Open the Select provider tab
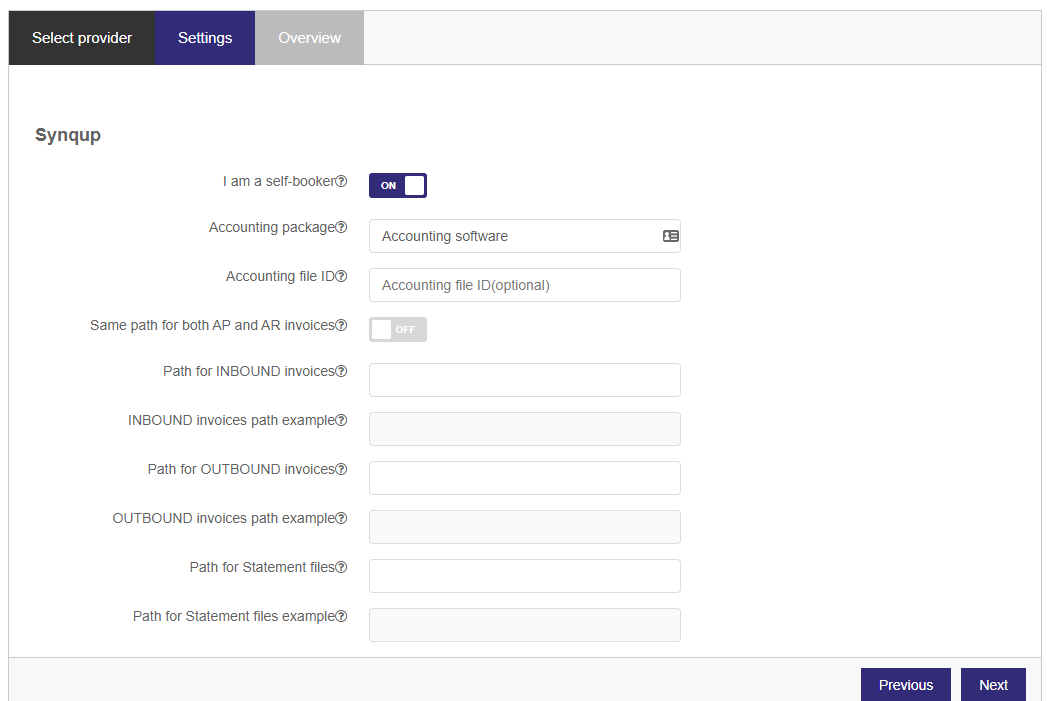This screenshot has width=1047, height=701. click(x=81, y=38)
